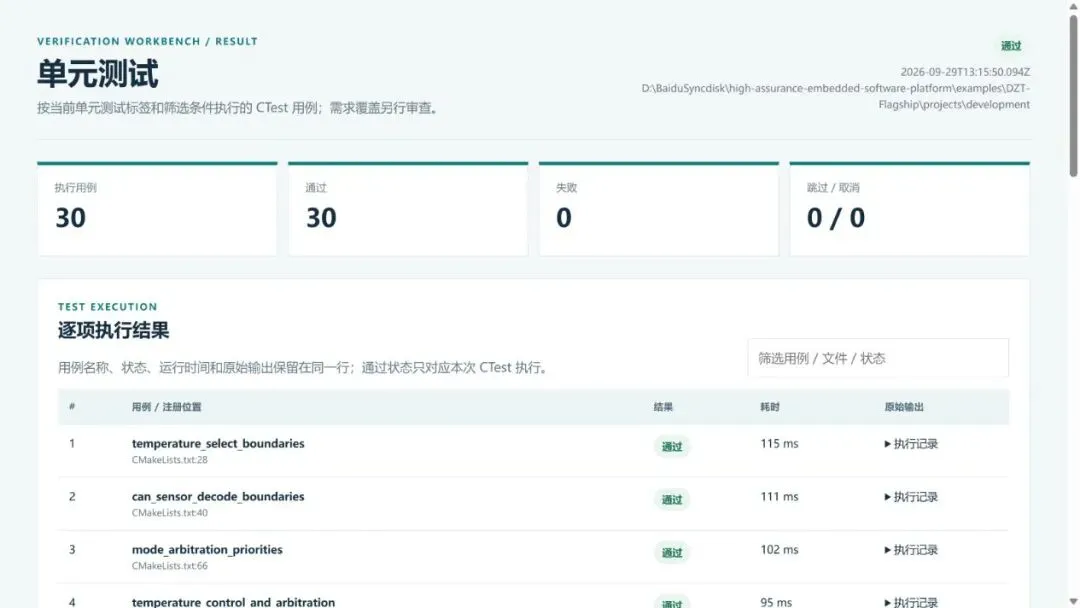This screenshot has height=608, width=1080.
Task: Click the 失败 0 summary card
Action: click(659, 209)
